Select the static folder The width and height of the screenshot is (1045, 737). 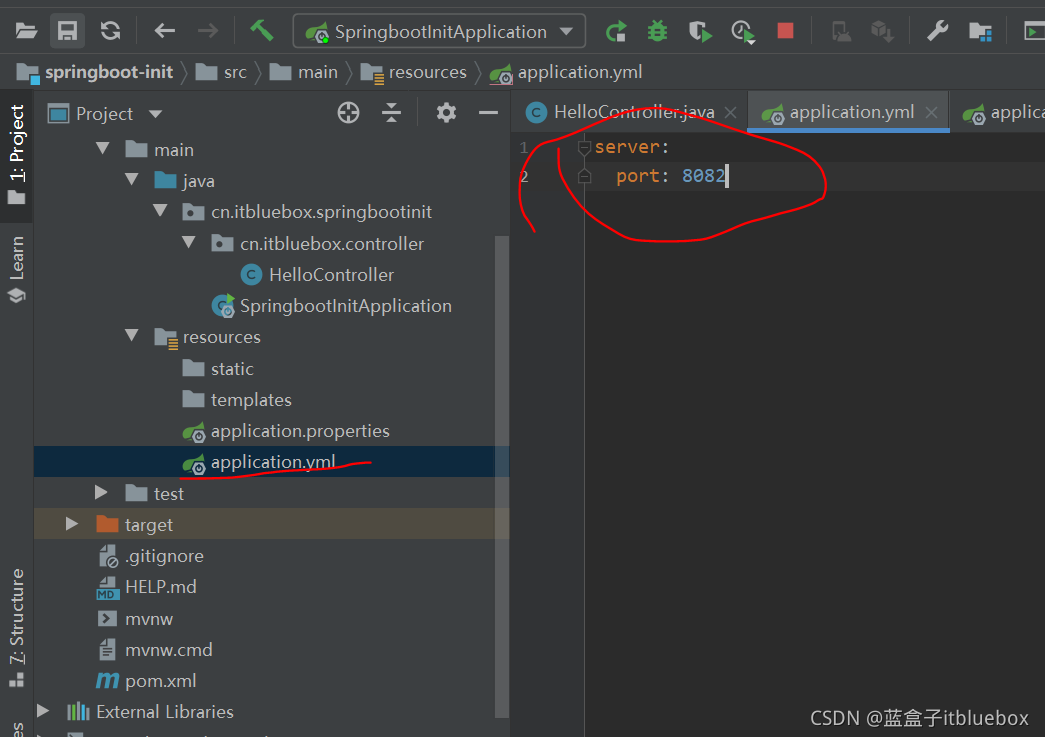[218, 368]
